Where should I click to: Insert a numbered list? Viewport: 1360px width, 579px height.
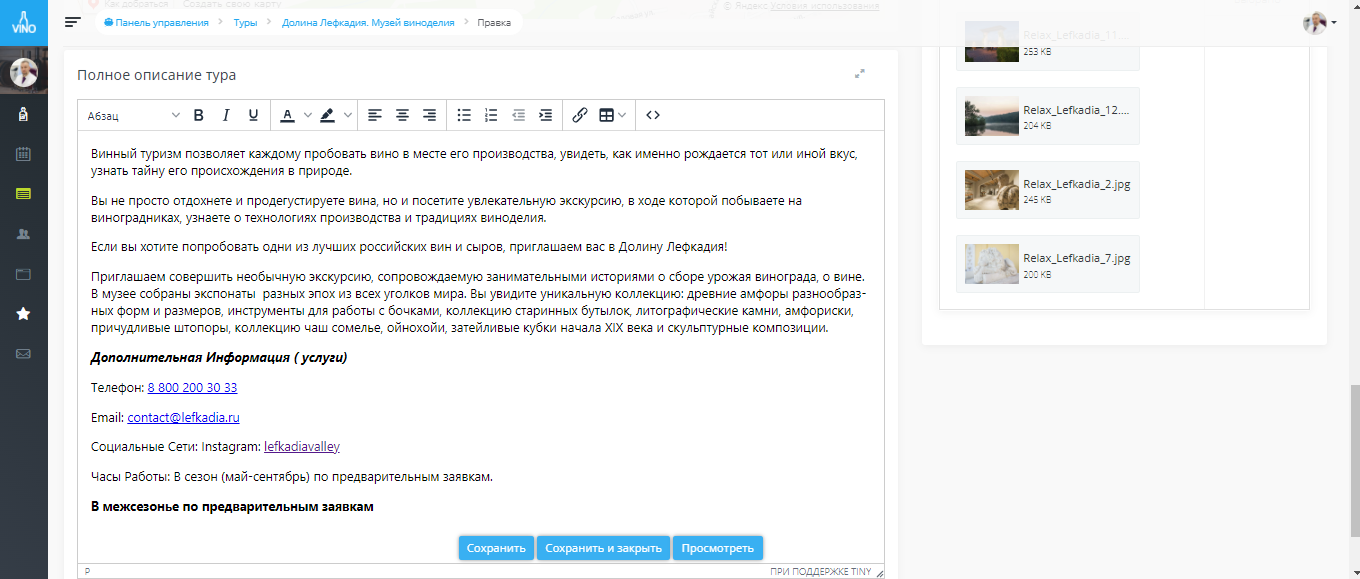(x=491, y=115)
